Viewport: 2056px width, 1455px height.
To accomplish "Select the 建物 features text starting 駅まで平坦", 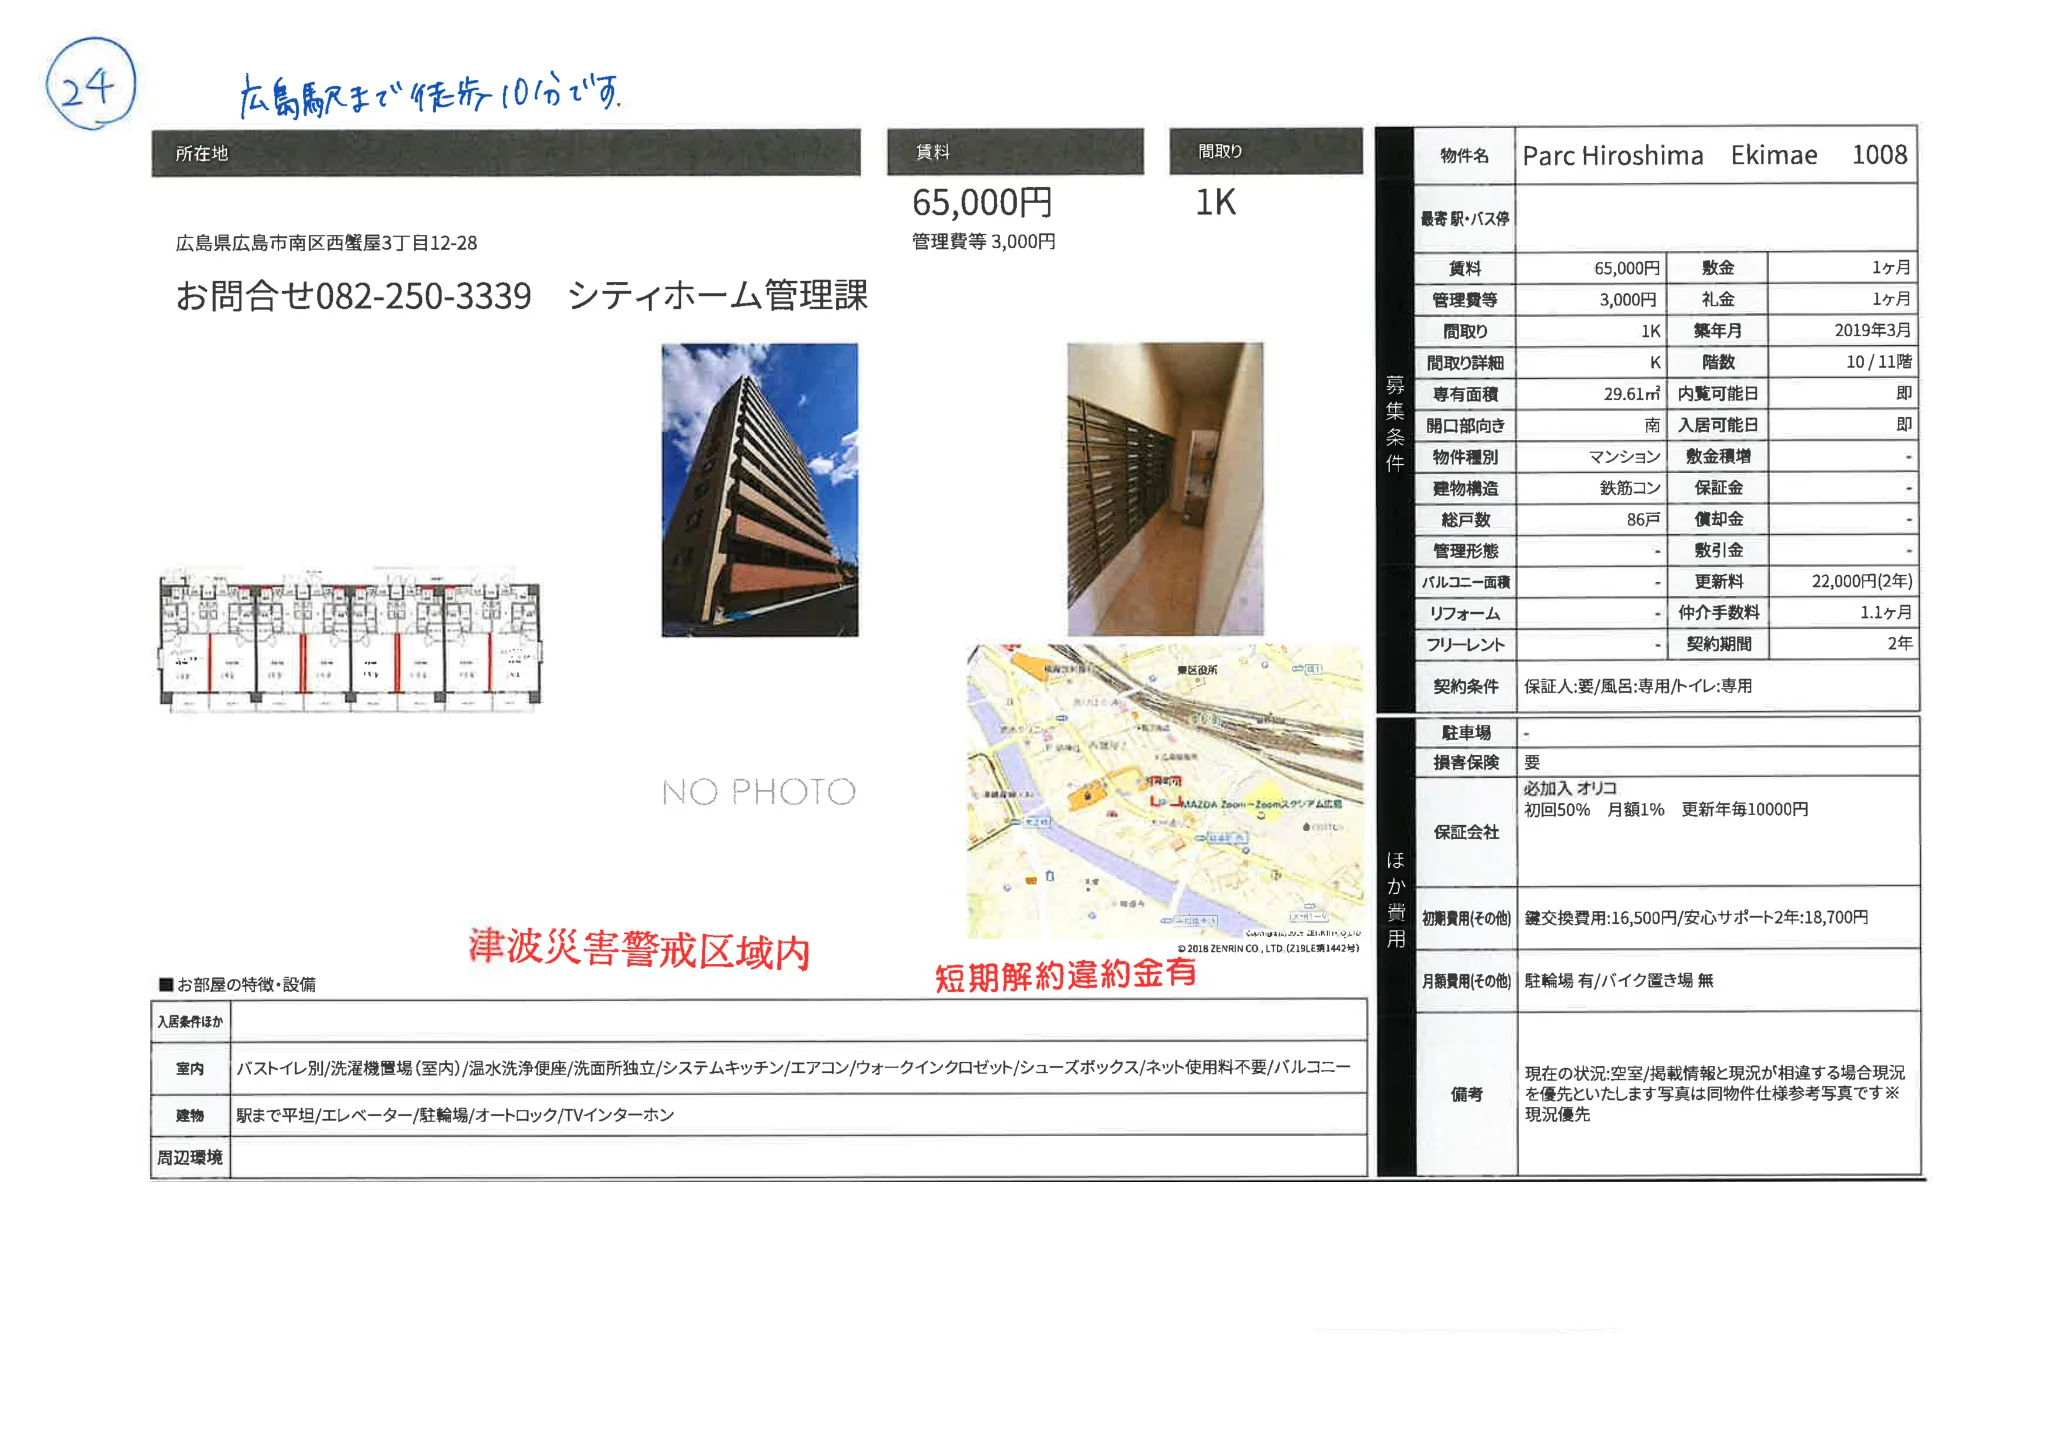I will [456, 1115].
